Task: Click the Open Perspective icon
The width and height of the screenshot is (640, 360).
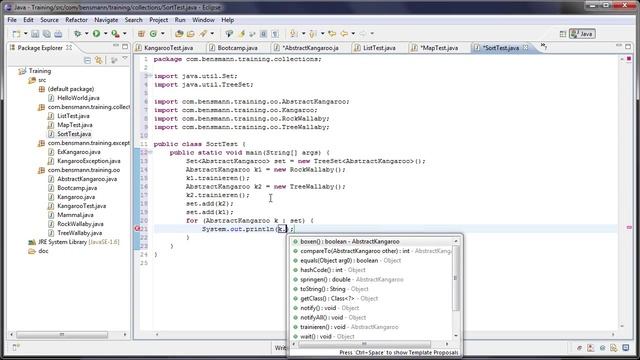Action: (563, 34)
